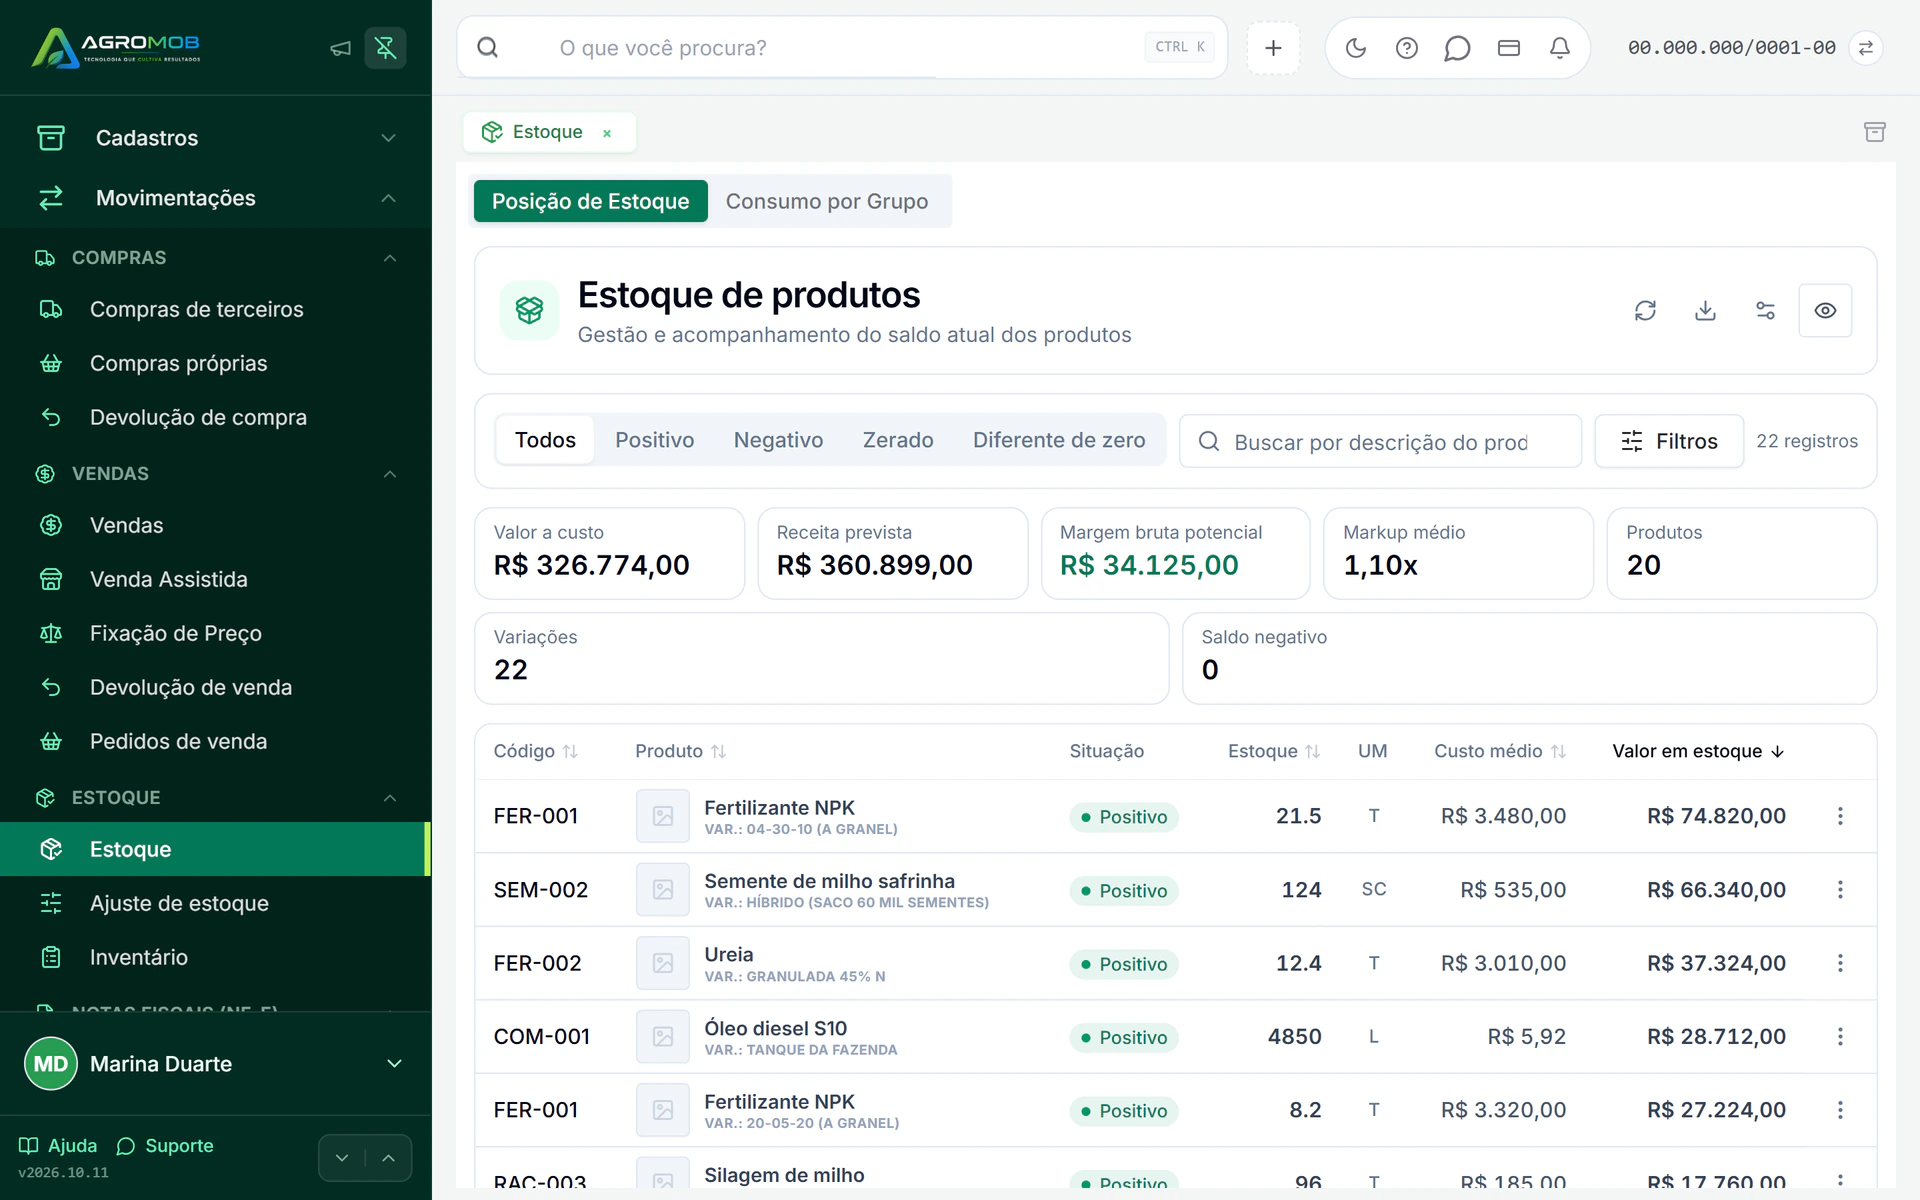Close the Estoque tab

coord(607,133)
